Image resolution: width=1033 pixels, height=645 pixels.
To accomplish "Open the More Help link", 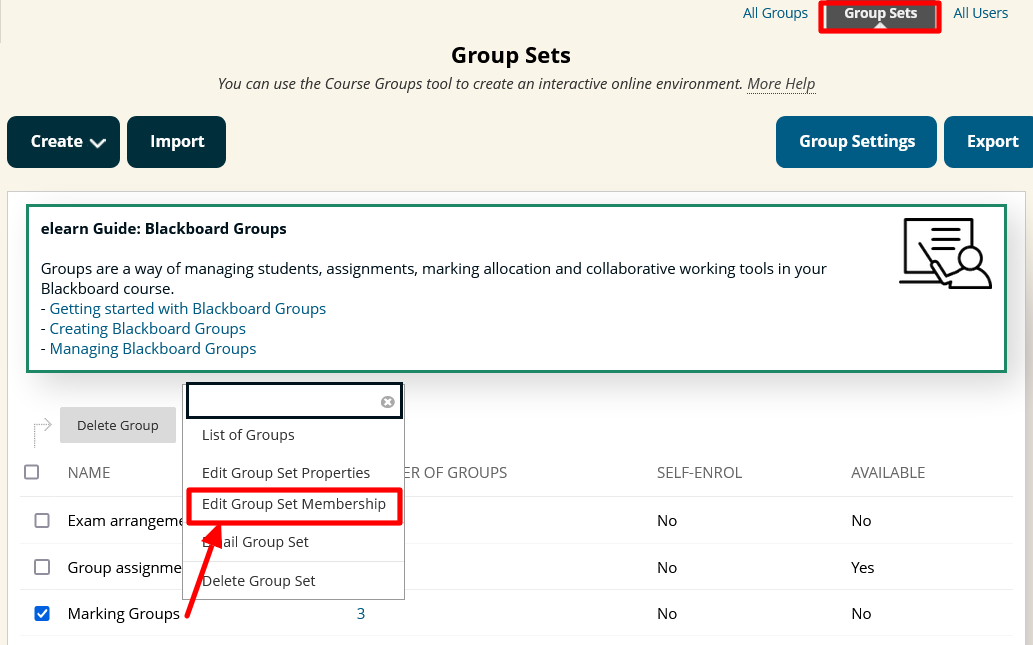I will coord(780,84).
